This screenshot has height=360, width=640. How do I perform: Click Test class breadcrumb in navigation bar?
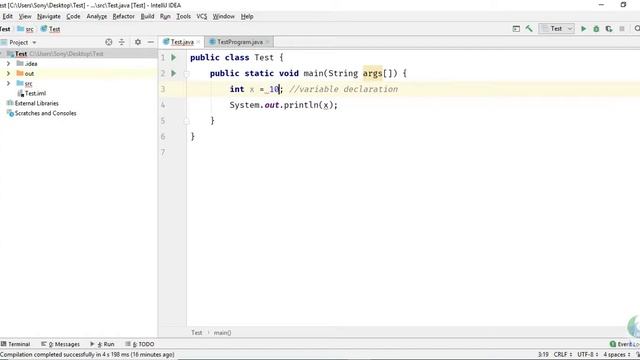(x=50, y=29)
